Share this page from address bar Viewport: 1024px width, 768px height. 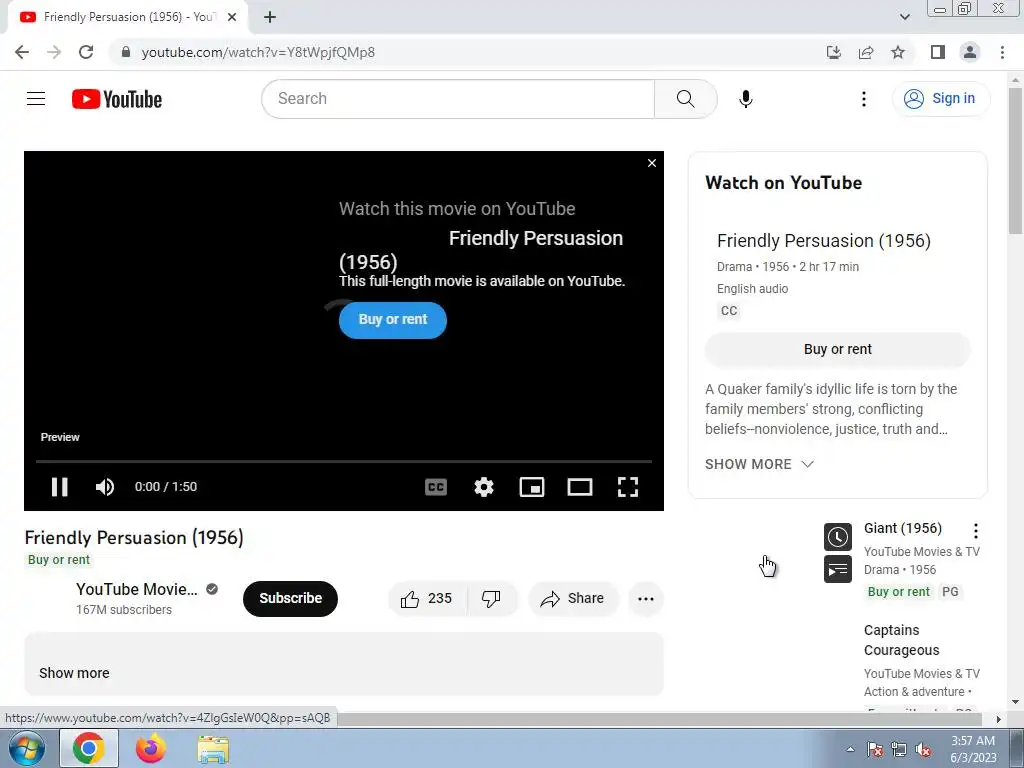coord(866,52)
